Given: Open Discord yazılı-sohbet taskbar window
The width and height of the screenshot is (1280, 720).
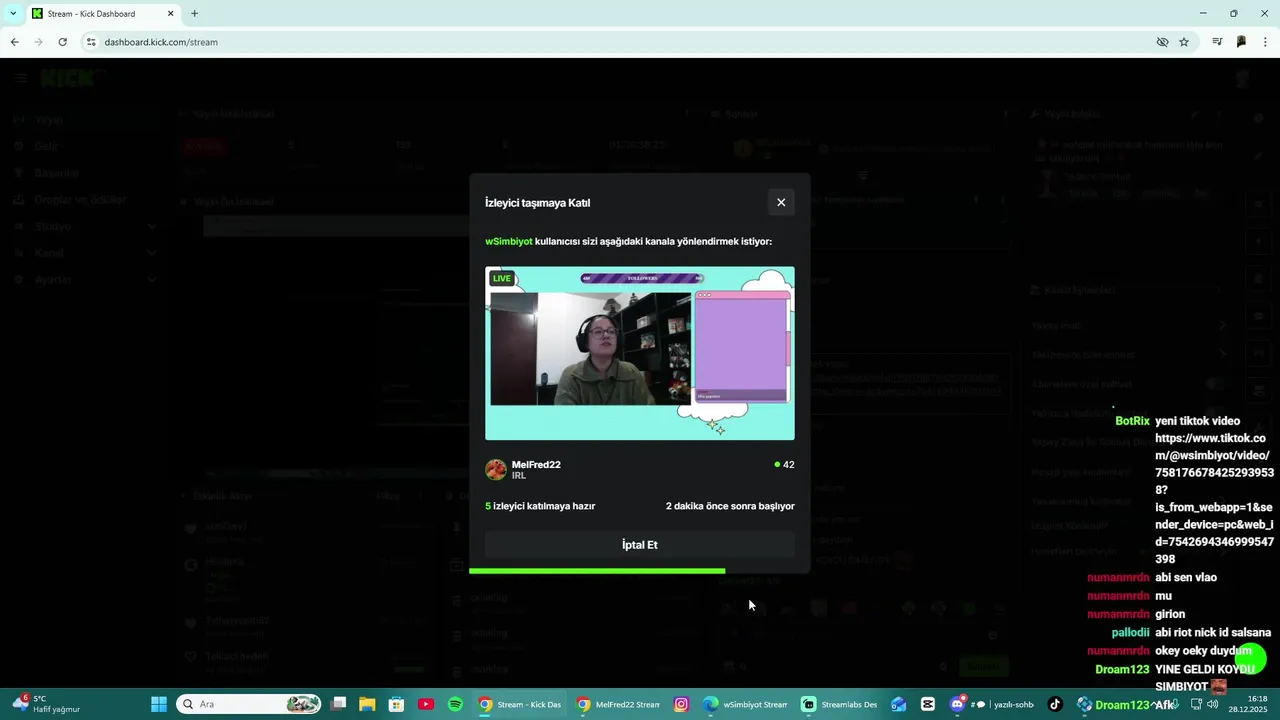Looking at the screenshot, I should (x=992, y=704).
